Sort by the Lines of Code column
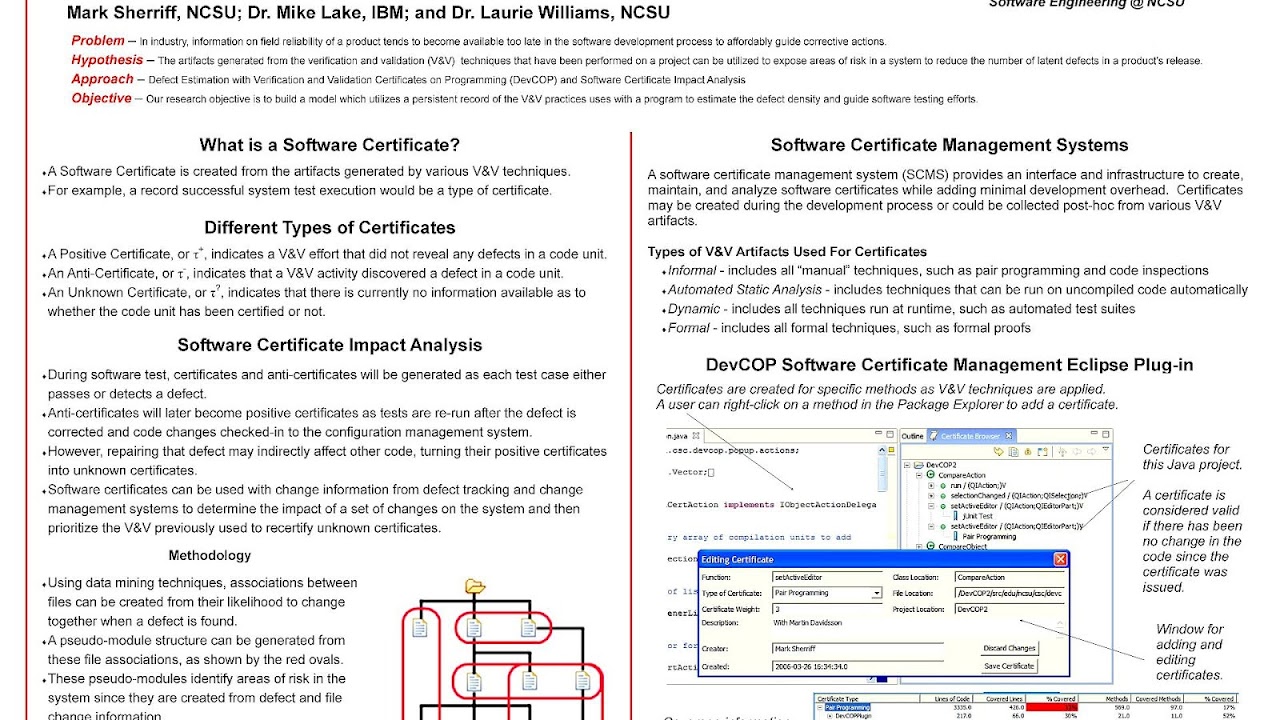 coord(946,699)
